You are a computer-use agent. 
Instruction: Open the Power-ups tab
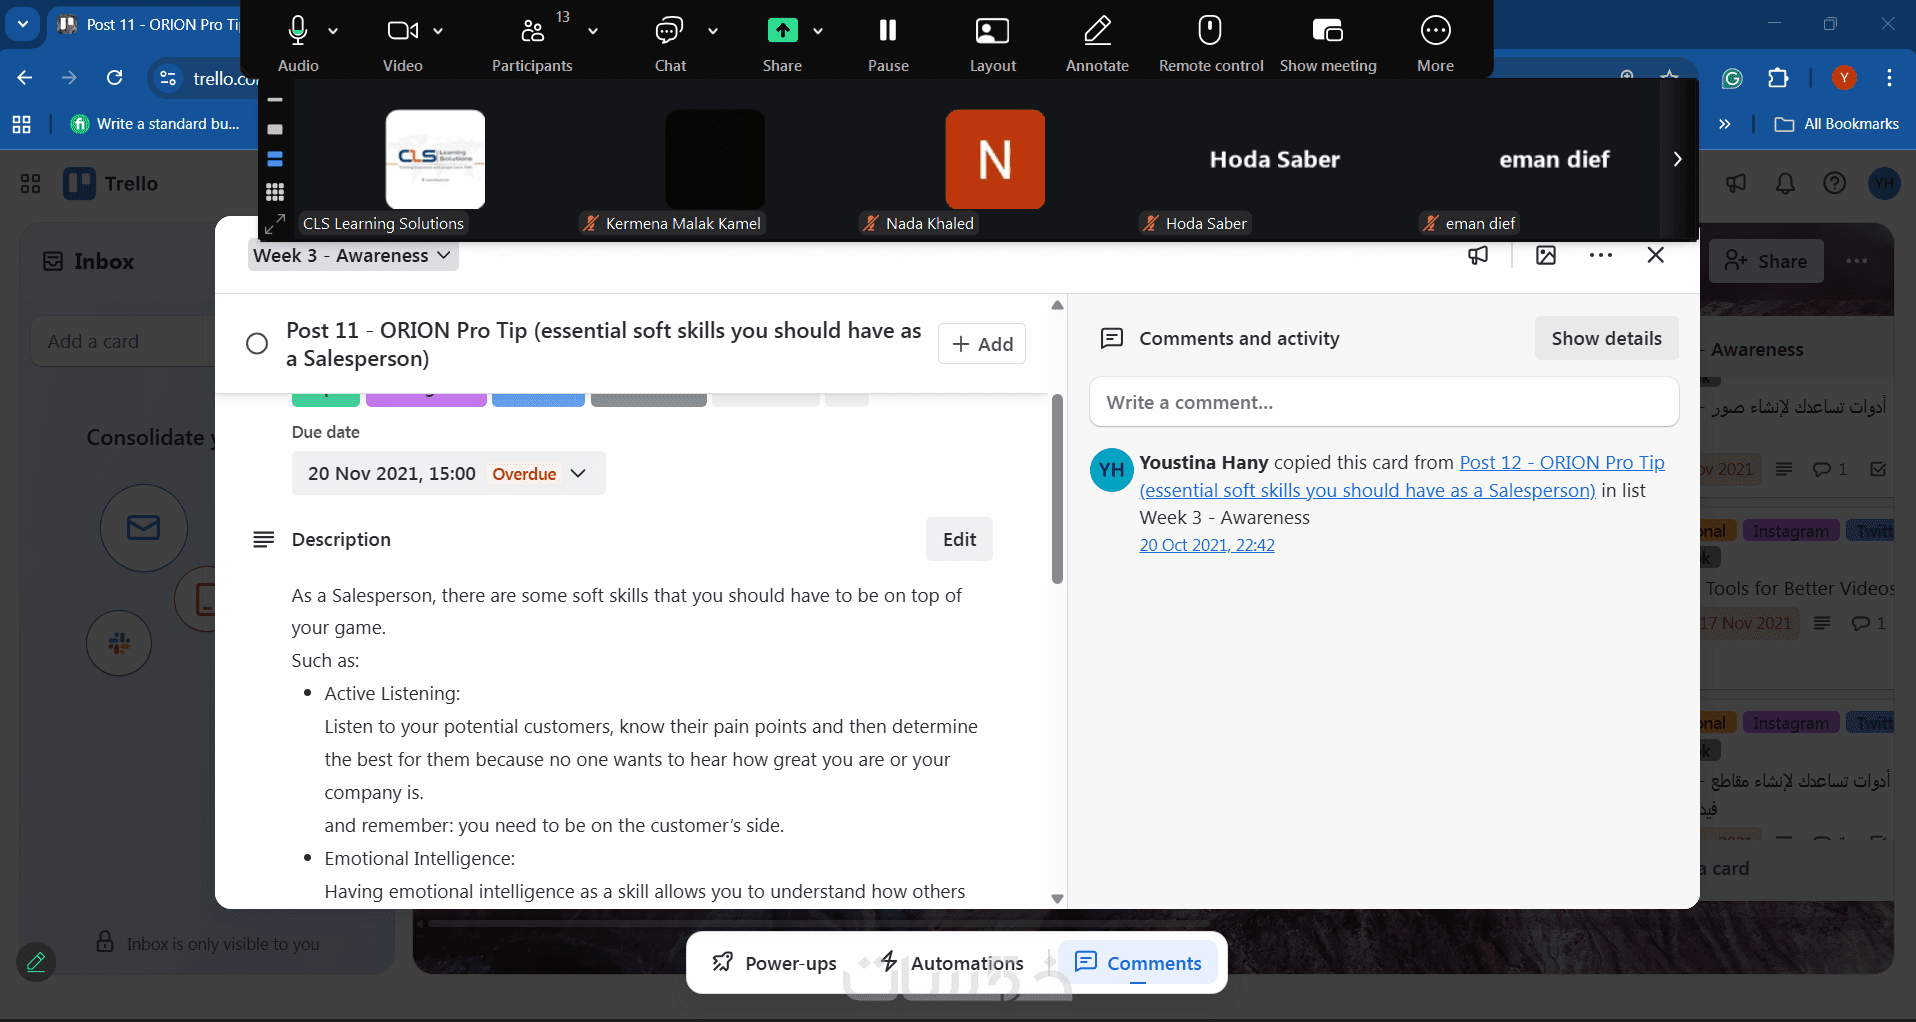tap(774, 963)
